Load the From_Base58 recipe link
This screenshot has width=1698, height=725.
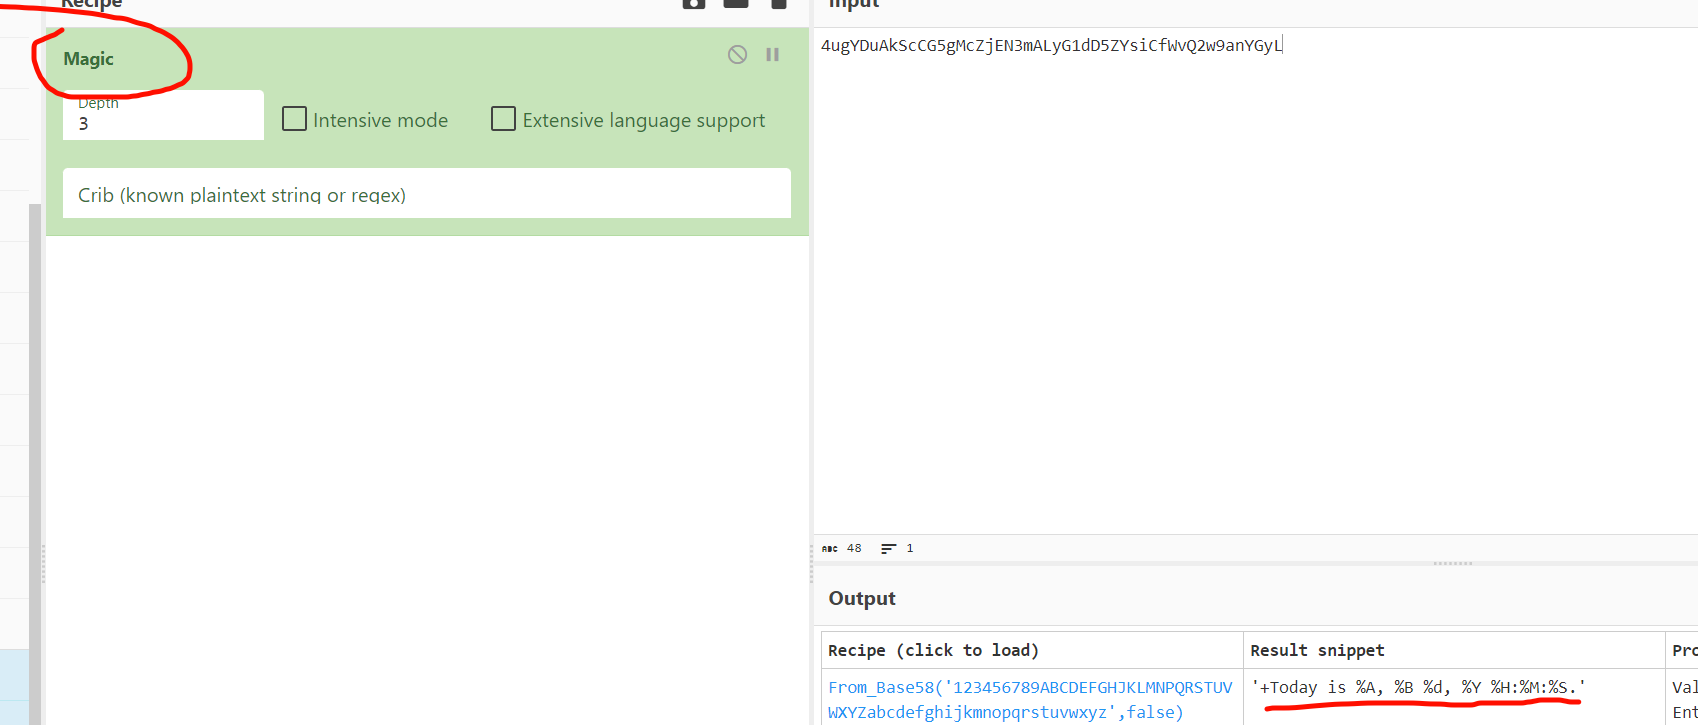coord(1030,699)
